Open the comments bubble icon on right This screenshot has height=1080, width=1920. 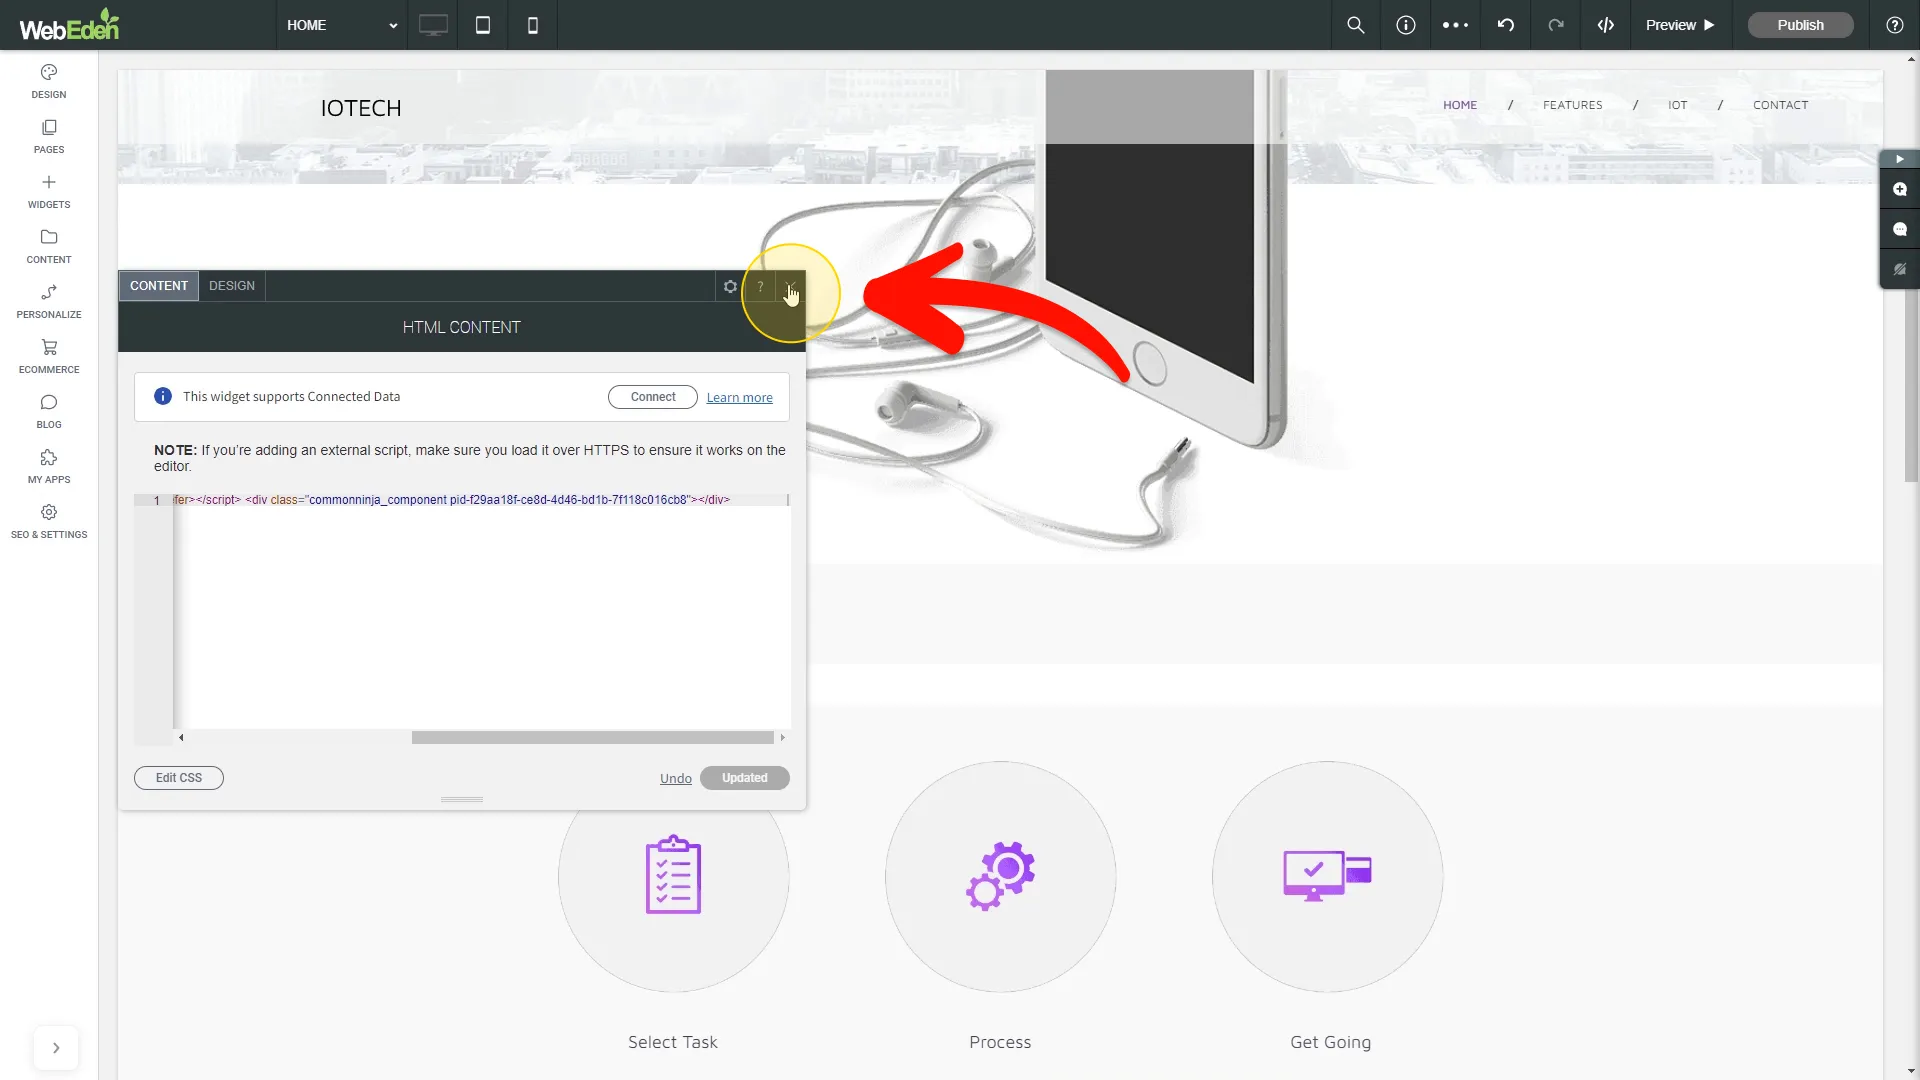pyautogui.click(x=1900, y=229)
